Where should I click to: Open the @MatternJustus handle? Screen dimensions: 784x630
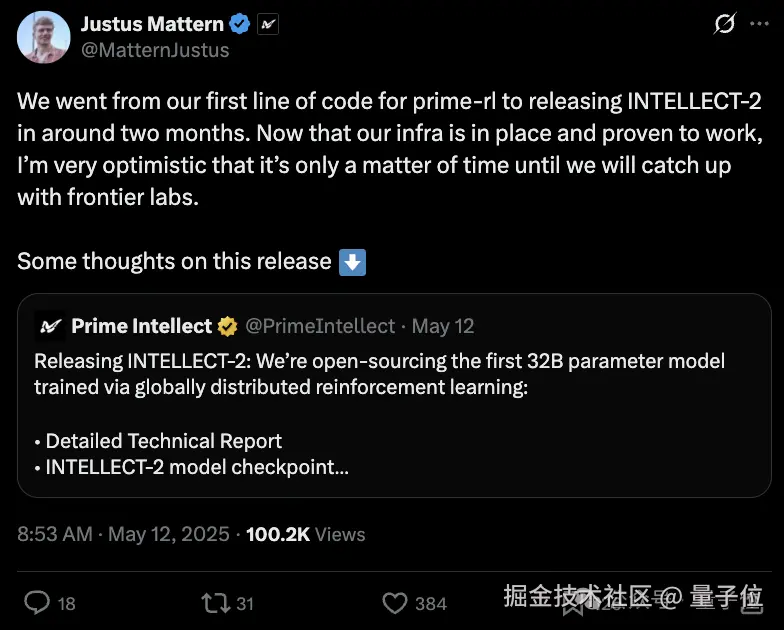[x=154, y=49]
